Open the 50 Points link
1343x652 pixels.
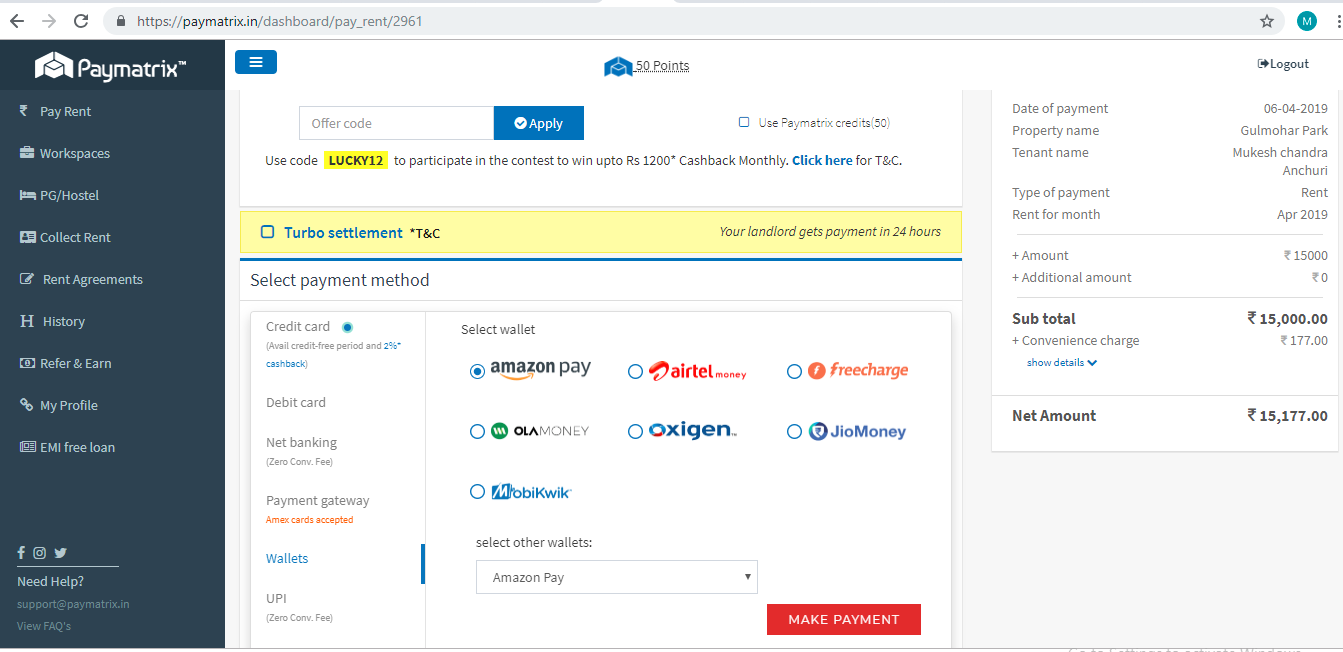click(662, 66)
